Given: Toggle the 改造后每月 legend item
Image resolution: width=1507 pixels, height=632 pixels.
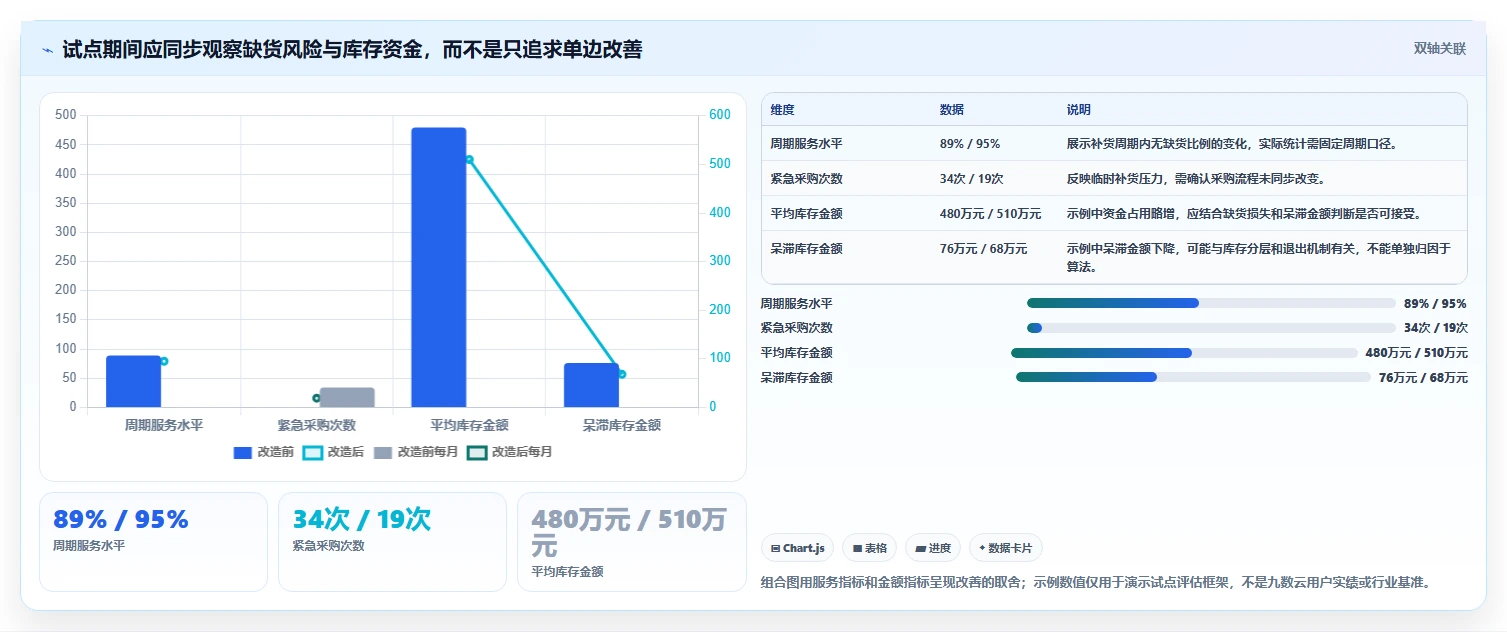Looking at the screenshot, I should [510, 452].
